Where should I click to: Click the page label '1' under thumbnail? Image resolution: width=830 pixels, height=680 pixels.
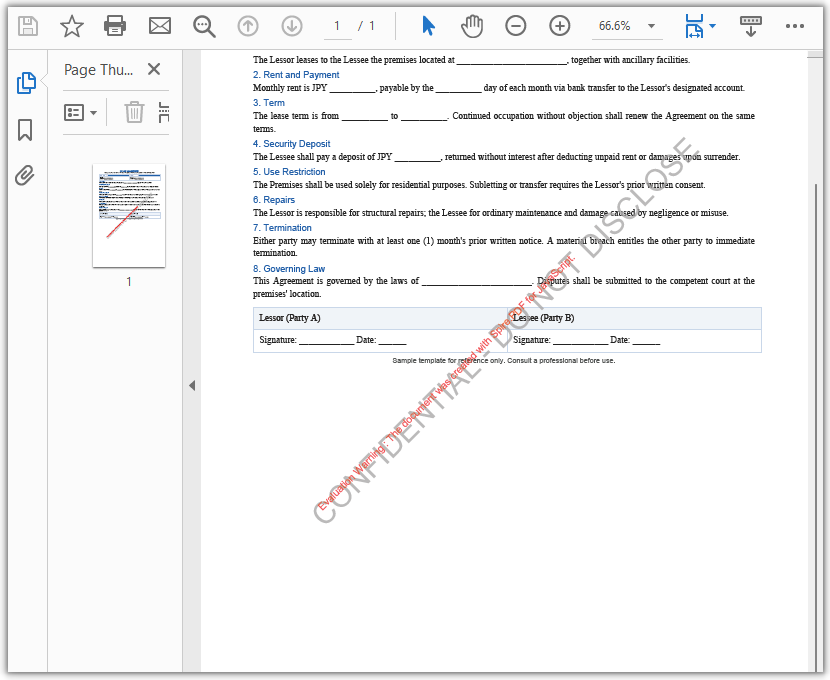129,282
